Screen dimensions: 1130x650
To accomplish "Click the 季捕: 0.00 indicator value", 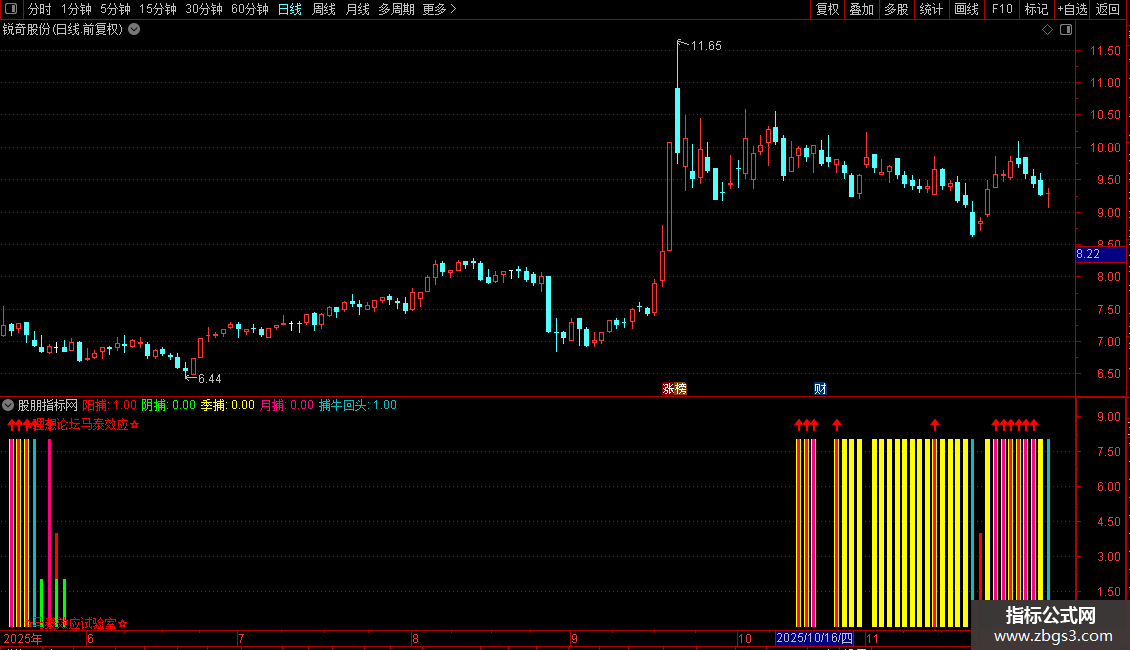I will click(228, 405).
